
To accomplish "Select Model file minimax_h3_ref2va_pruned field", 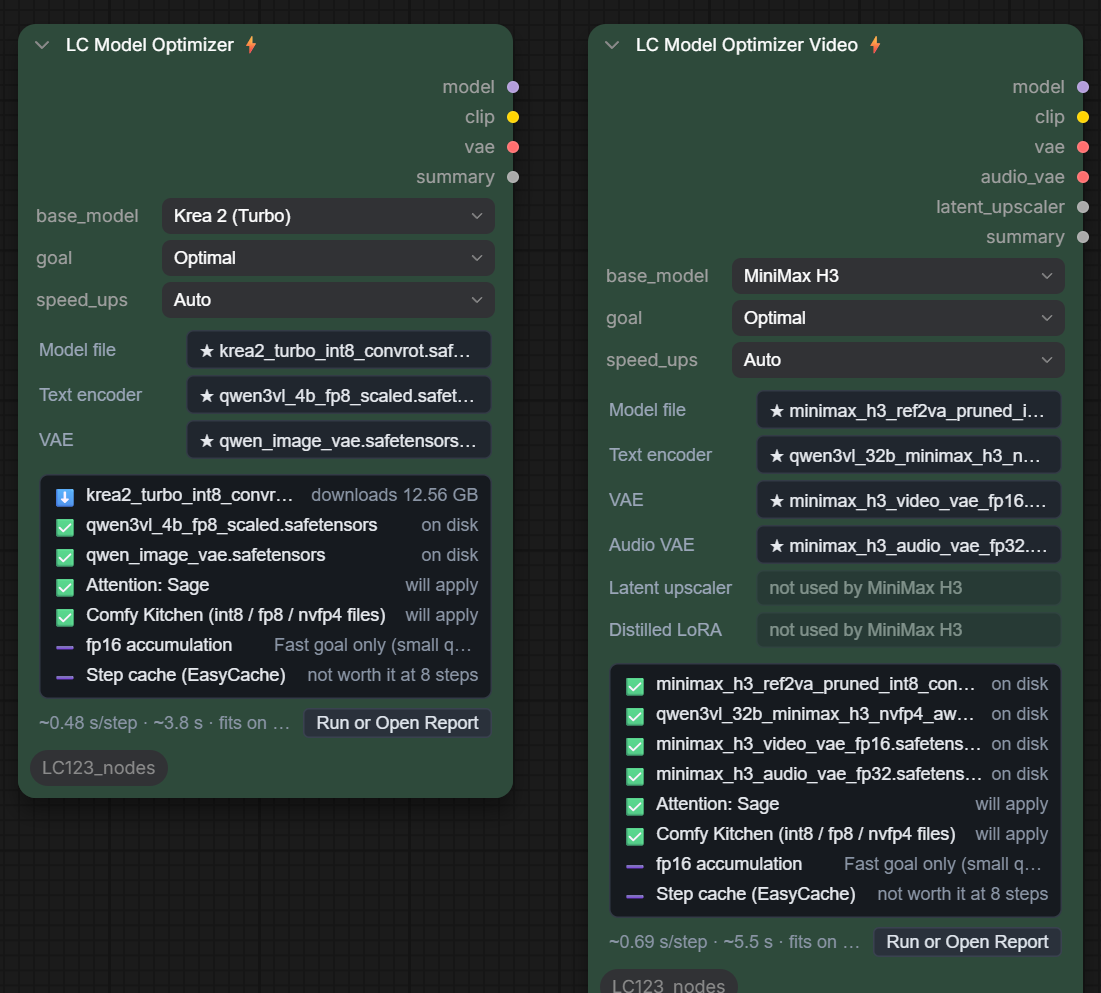I will point(909,411).
